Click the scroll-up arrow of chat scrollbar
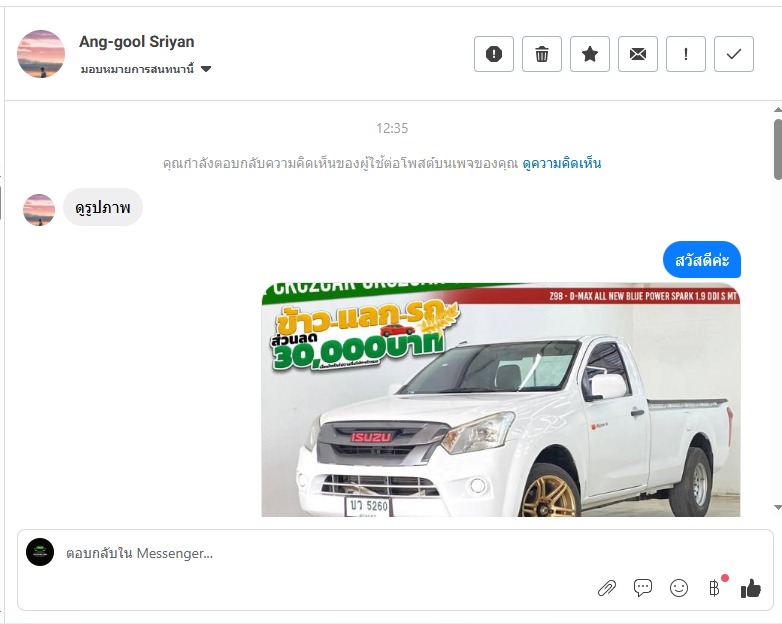This screenshot has height=624, width=782. pyautogui.click(x=778, y=109)
